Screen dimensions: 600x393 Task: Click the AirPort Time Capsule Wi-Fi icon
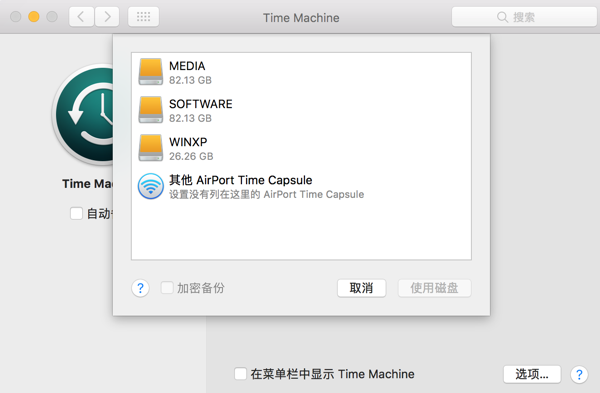[x=151, y=186]
